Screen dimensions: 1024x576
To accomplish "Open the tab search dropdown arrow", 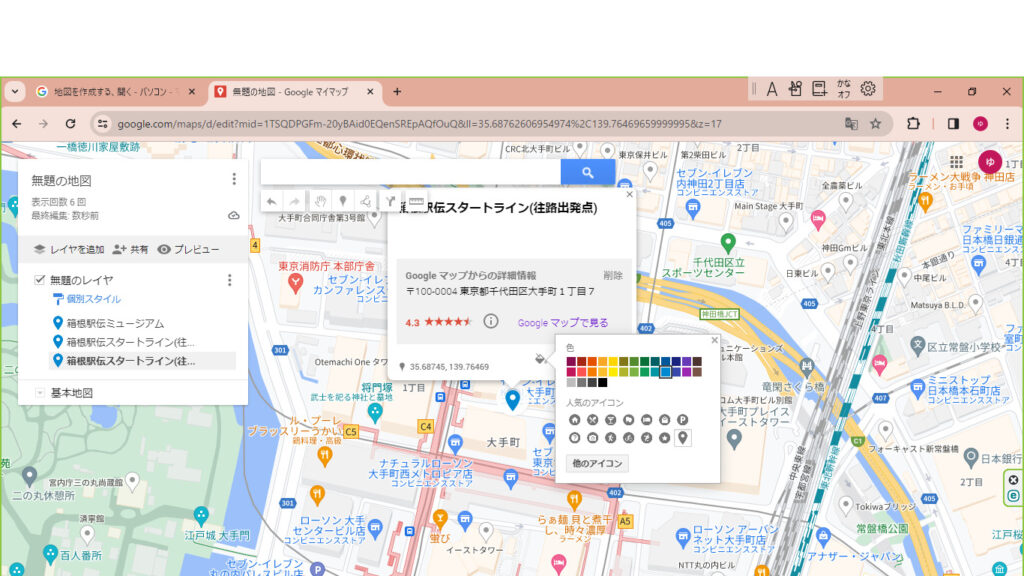I will pos(15,91).
